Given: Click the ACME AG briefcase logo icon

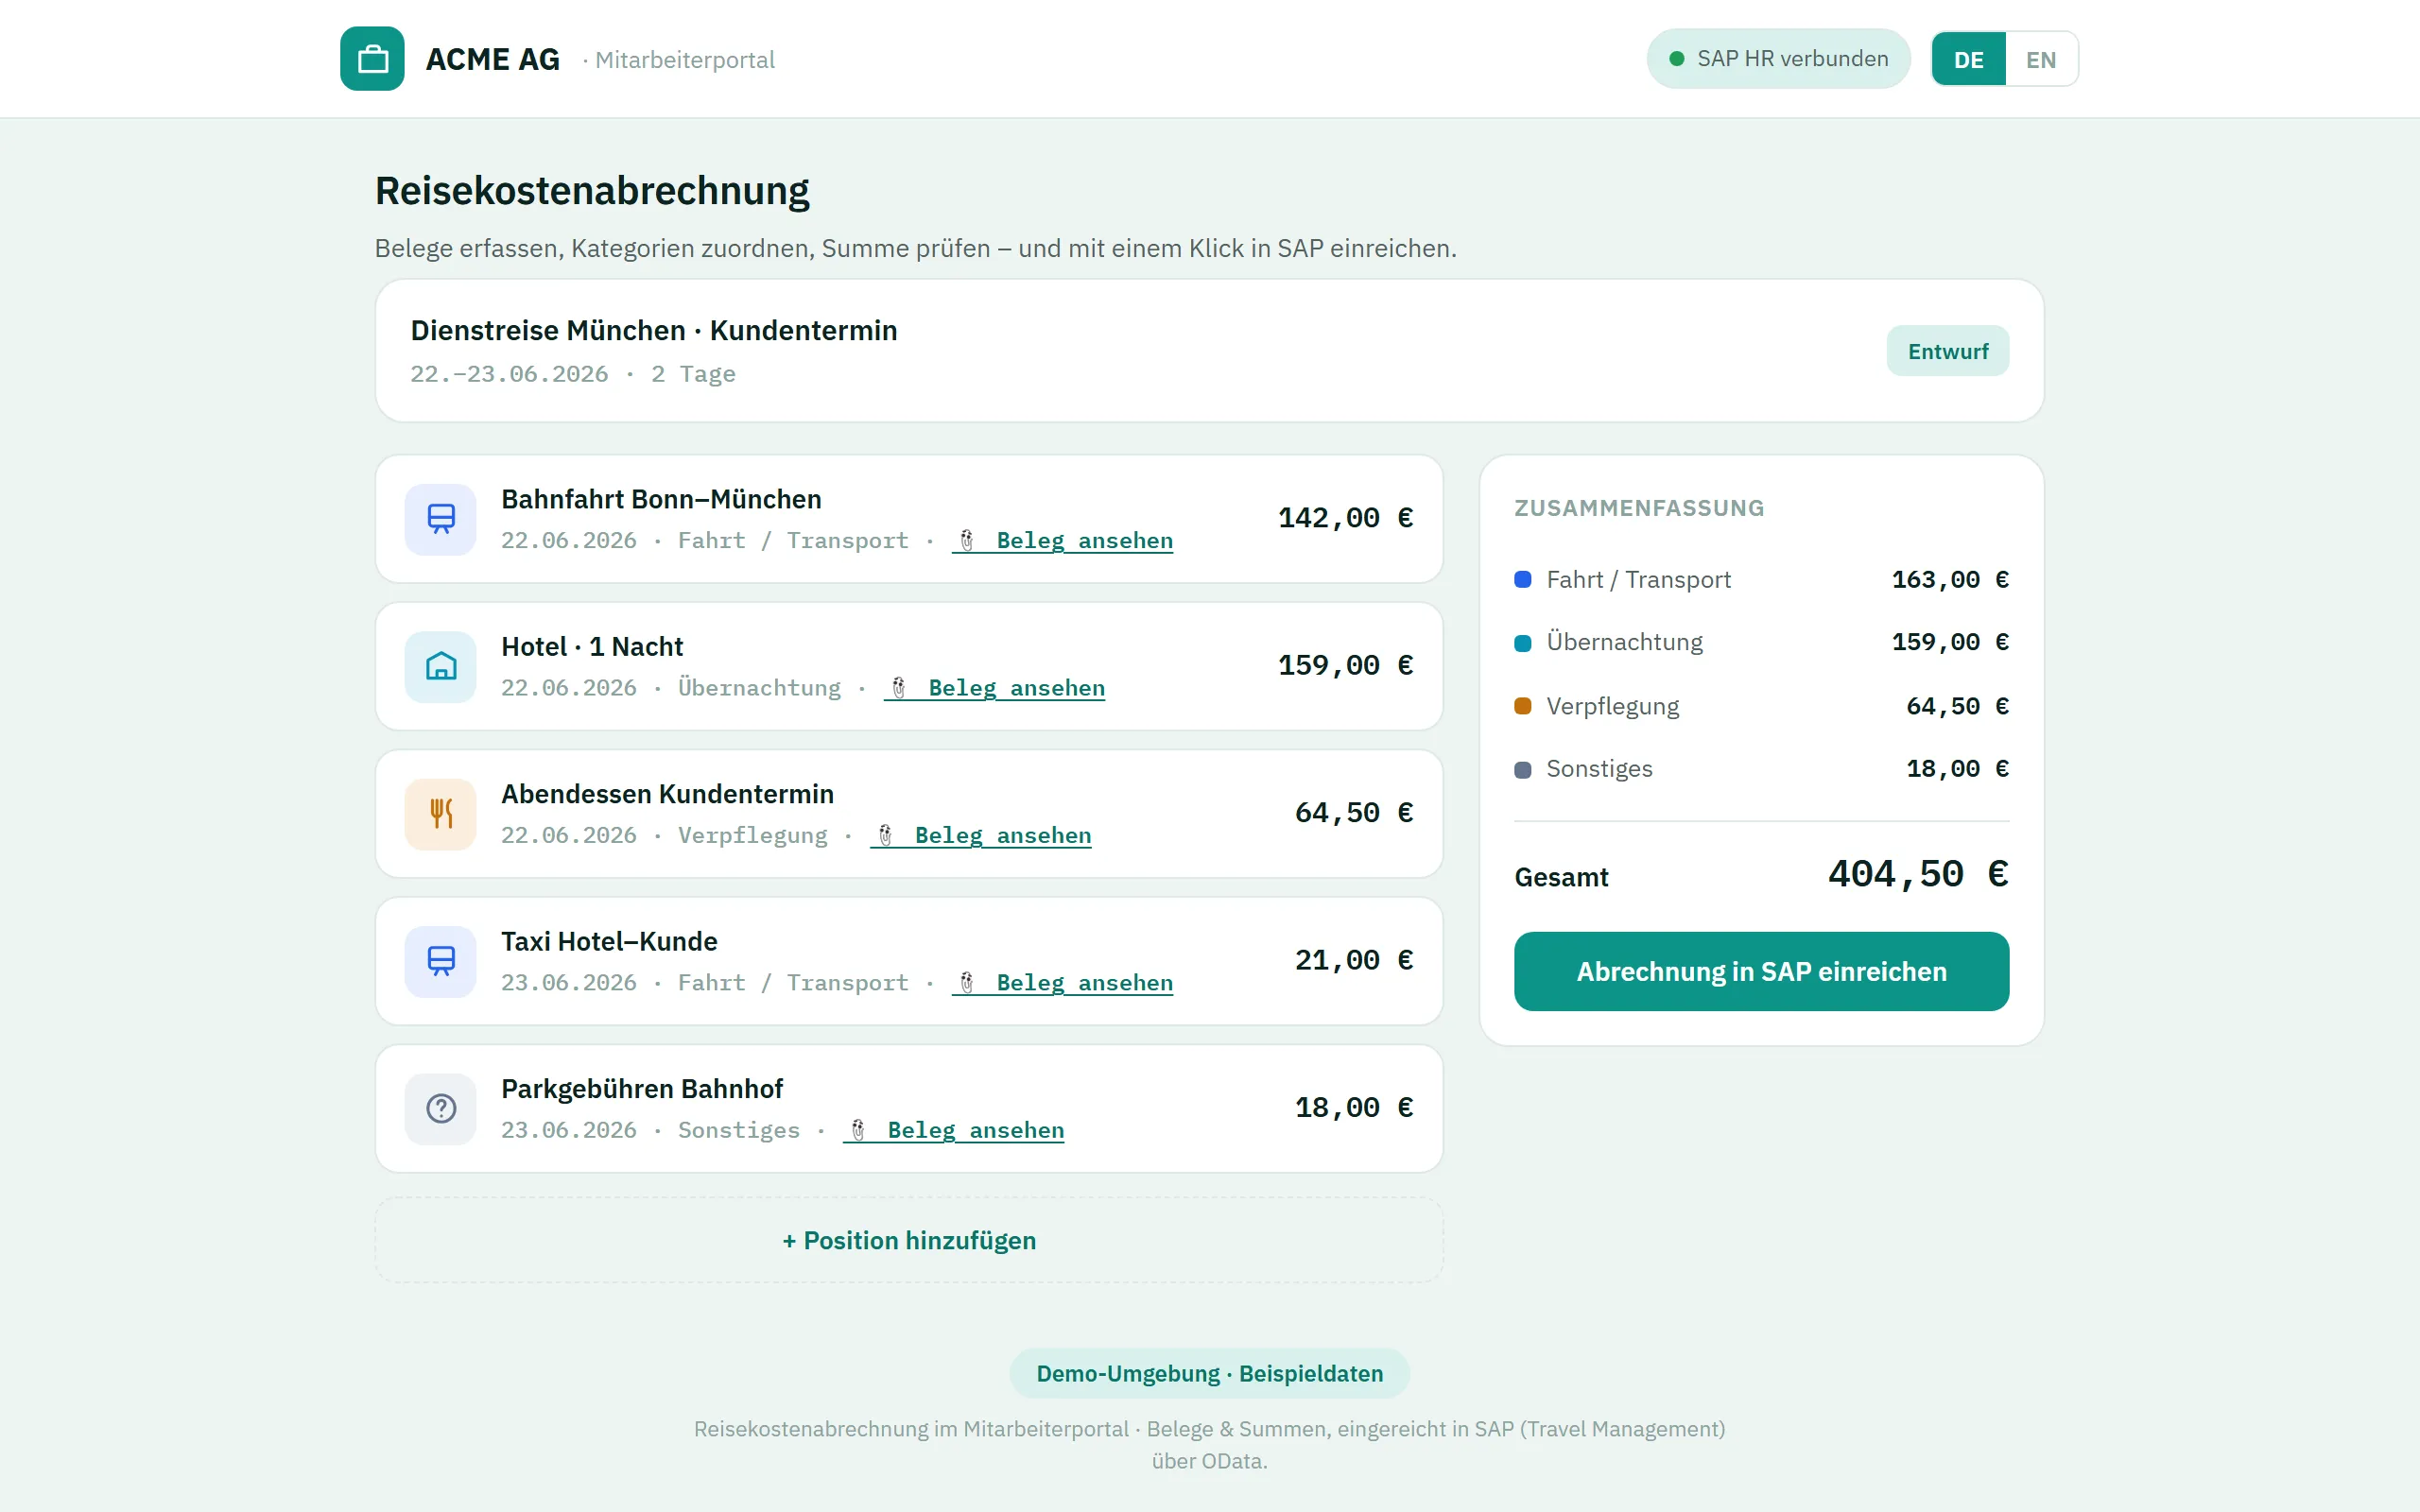Looking at the screenshot, I should (x=372, y=59).
